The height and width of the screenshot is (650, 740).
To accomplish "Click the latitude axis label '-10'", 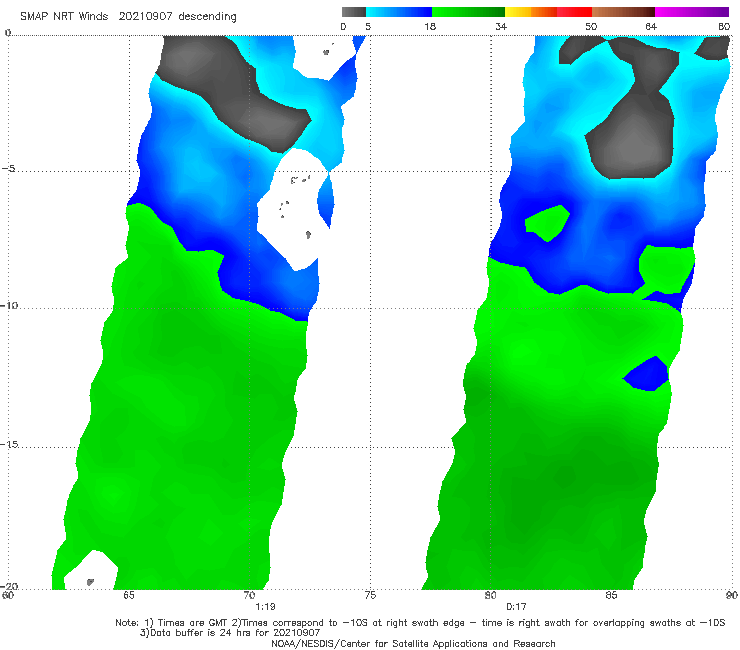I will click(x=9, y=305).
